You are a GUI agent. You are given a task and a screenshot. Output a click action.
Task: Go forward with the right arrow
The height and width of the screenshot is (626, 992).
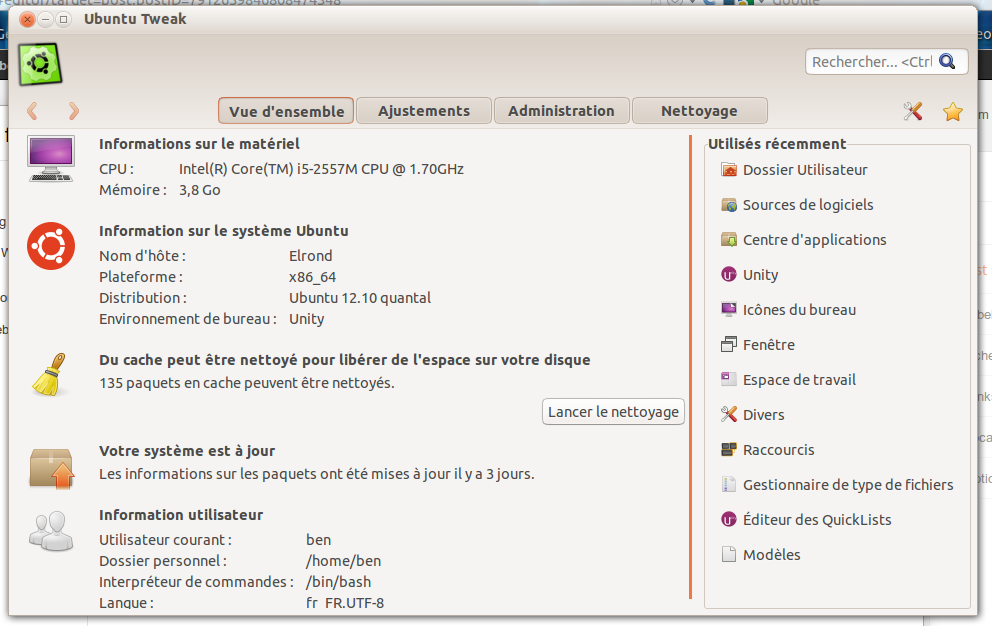point(73,111)
